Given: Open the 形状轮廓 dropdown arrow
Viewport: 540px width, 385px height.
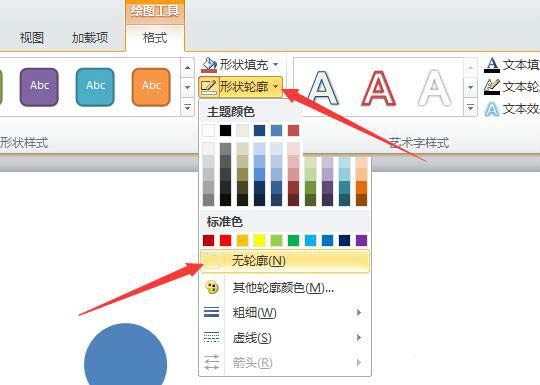Looking at the screenshot, I should pyautogui.click(x=276, y=87).
